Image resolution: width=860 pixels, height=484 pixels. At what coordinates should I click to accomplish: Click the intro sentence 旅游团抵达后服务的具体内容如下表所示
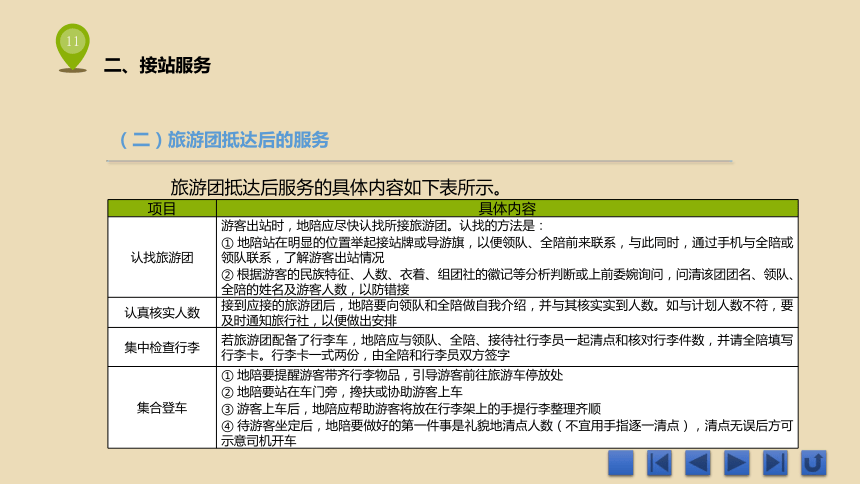click(x=336, y=188)
